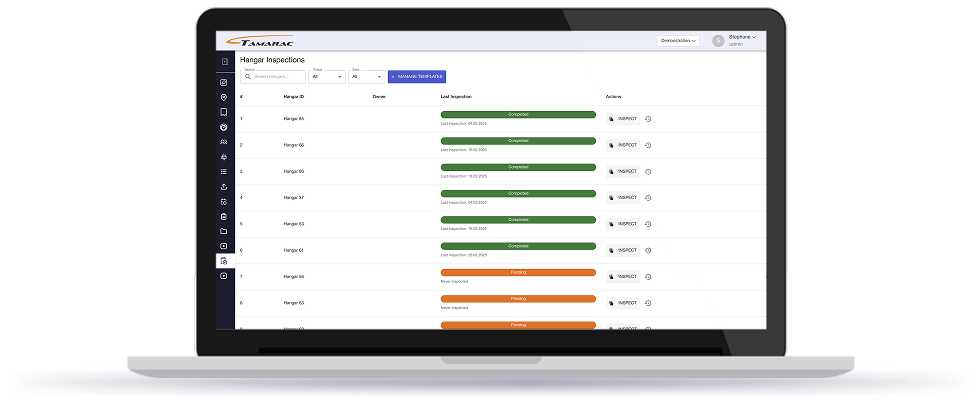
Task: Open the upload arrow sidebar icon
Action: [224, 187]
